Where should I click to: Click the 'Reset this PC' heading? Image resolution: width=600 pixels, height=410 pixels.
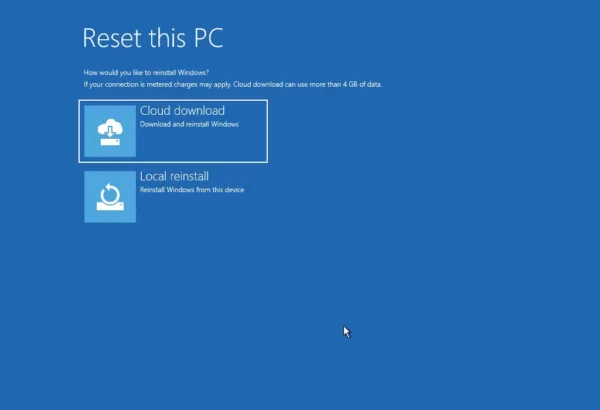tap(153, 38)
